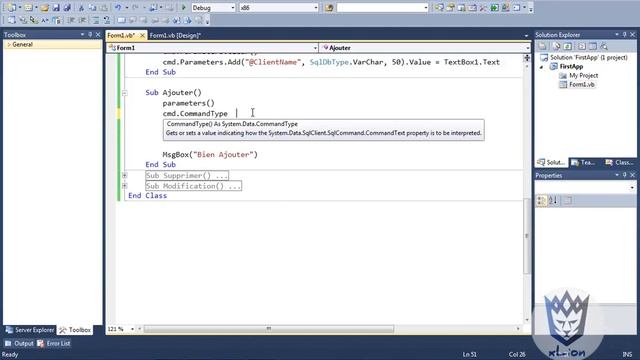This screenshot has height=360, width=640.
Task: Click the Find in Files icon
Action: (329, 7)
